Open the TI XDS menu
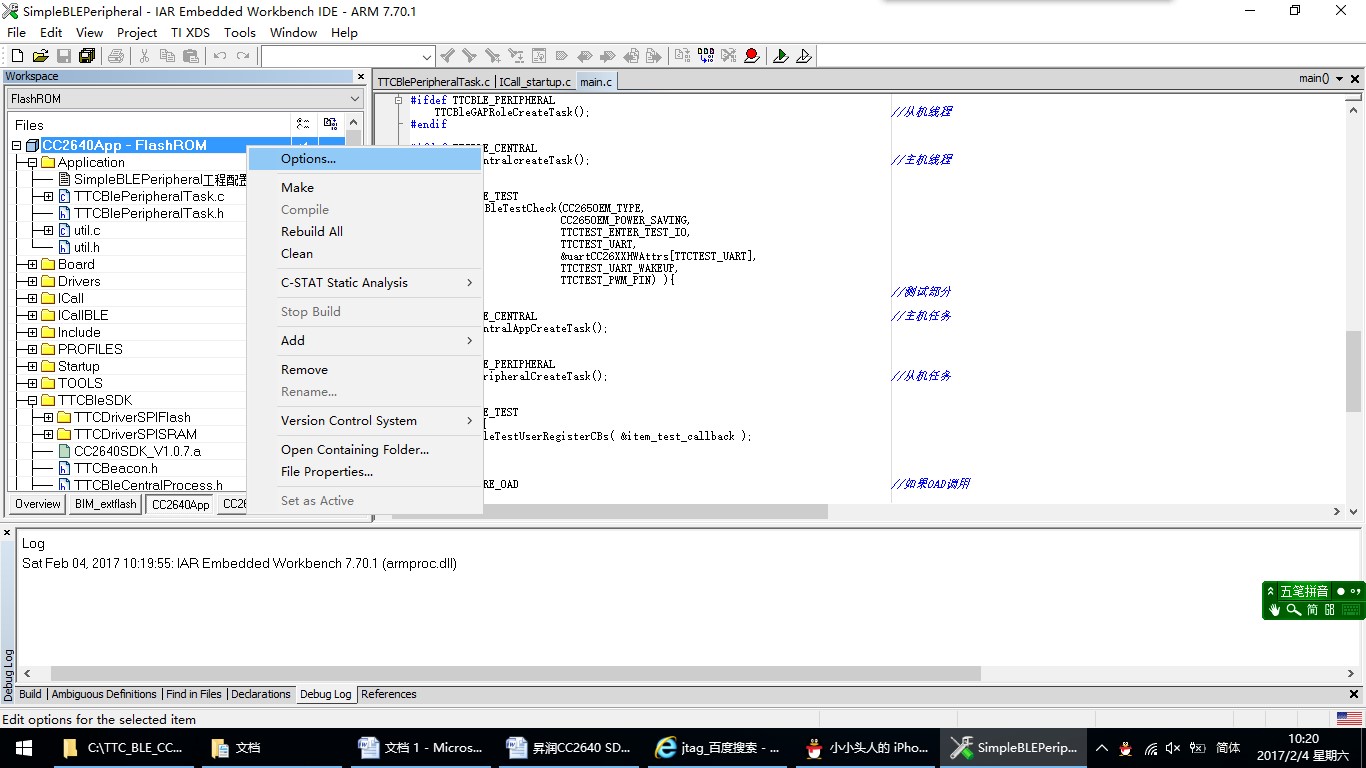This screenshot has width=1366, height=768. pos(190,32)
